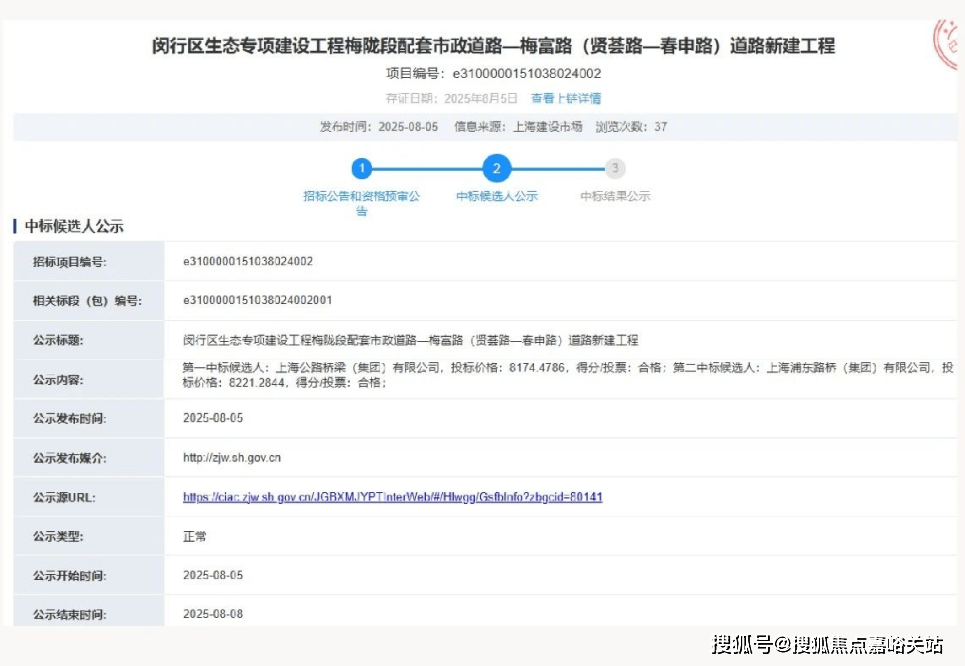Open 查看上链详情 link
The height and width of the screenshot is (666, 965).
pos(566,98)
